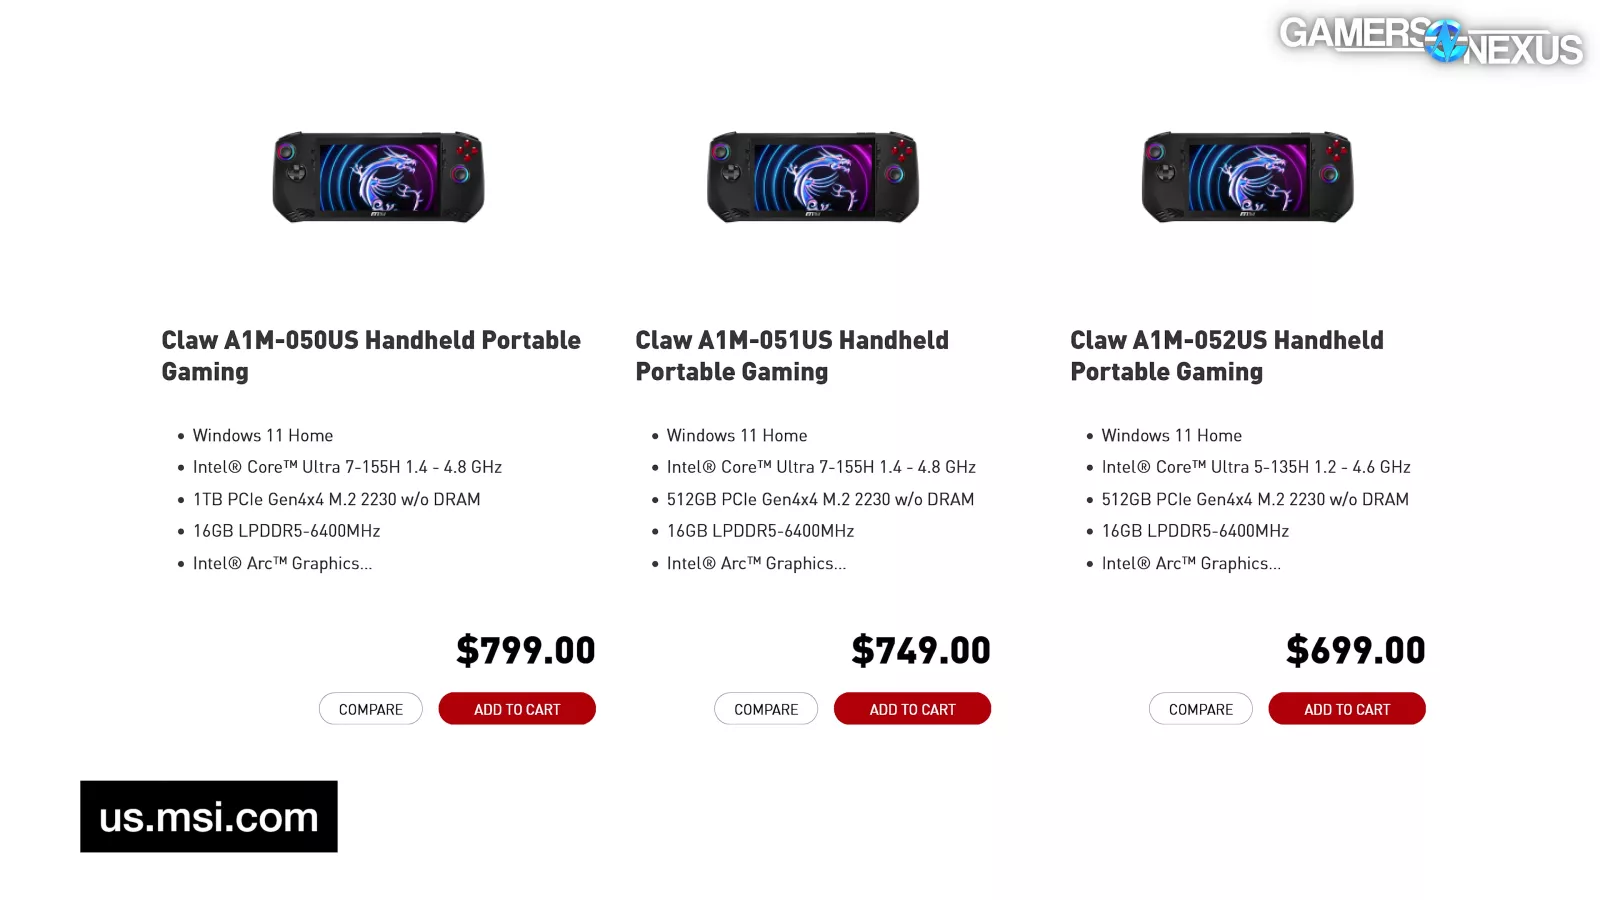
Task: Open the Claw A1M-051US Handheld Portable Gaming title
Action: (792, 356)
